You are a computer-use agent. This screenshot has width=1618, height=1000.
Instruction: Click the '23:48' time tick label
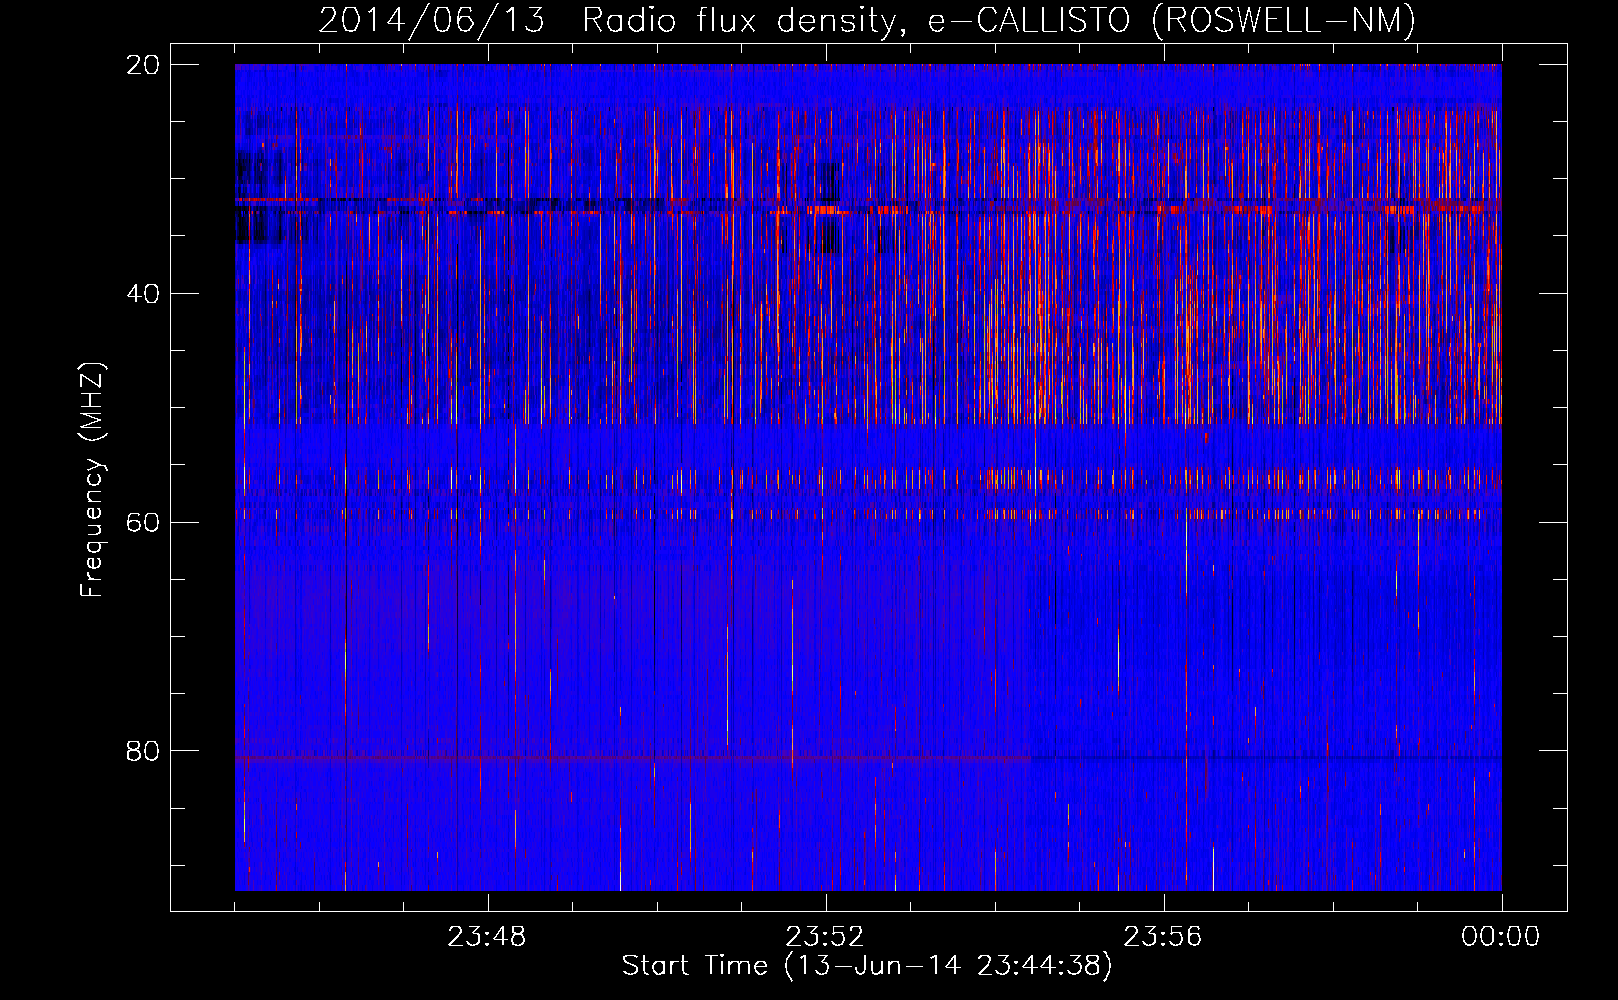tap(487, 937)
